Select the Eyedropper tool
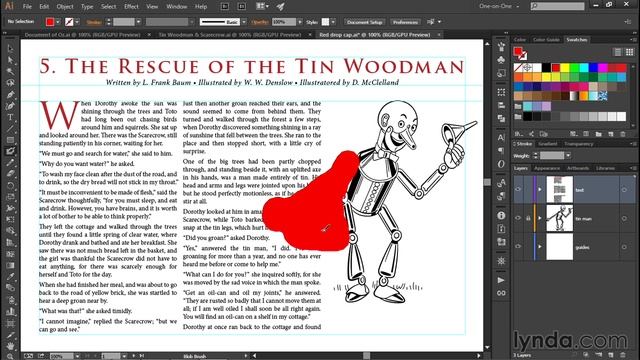The height and width of the screenshot is (360, 640). click(10, 276)
